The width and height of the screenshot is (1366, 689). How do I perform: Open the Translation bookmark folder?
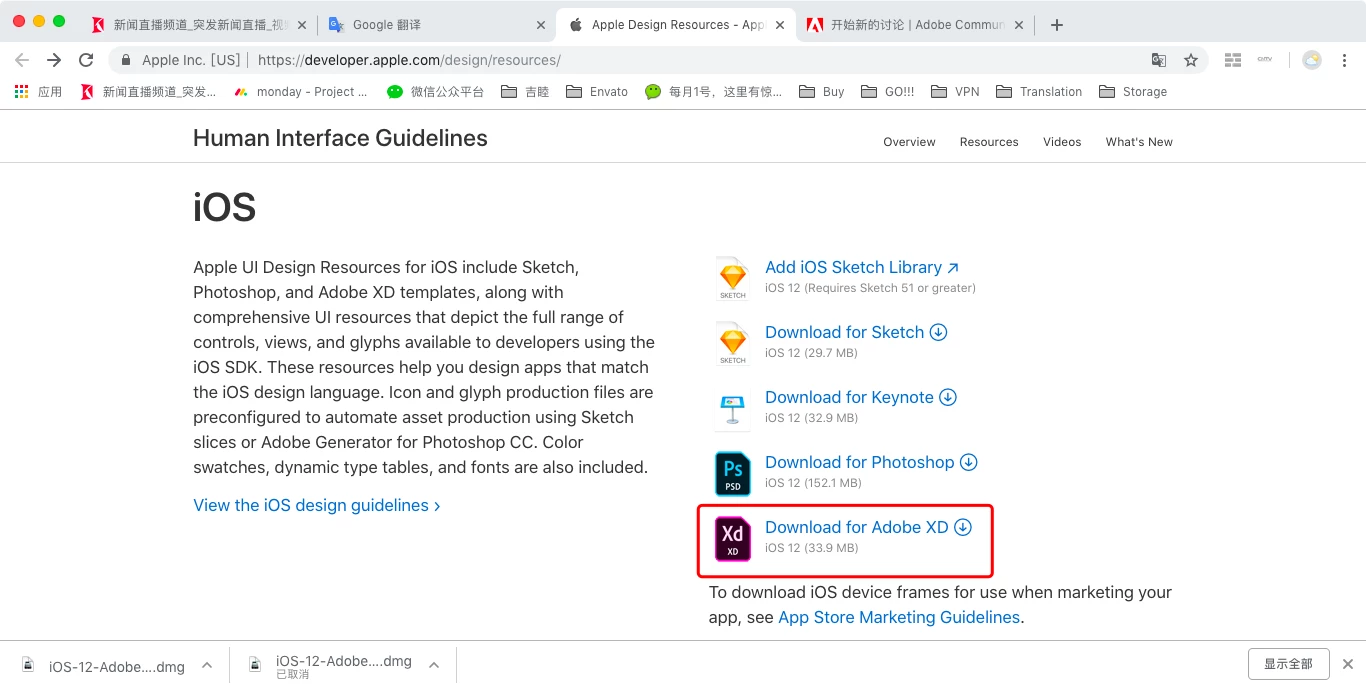point(1039,92)
